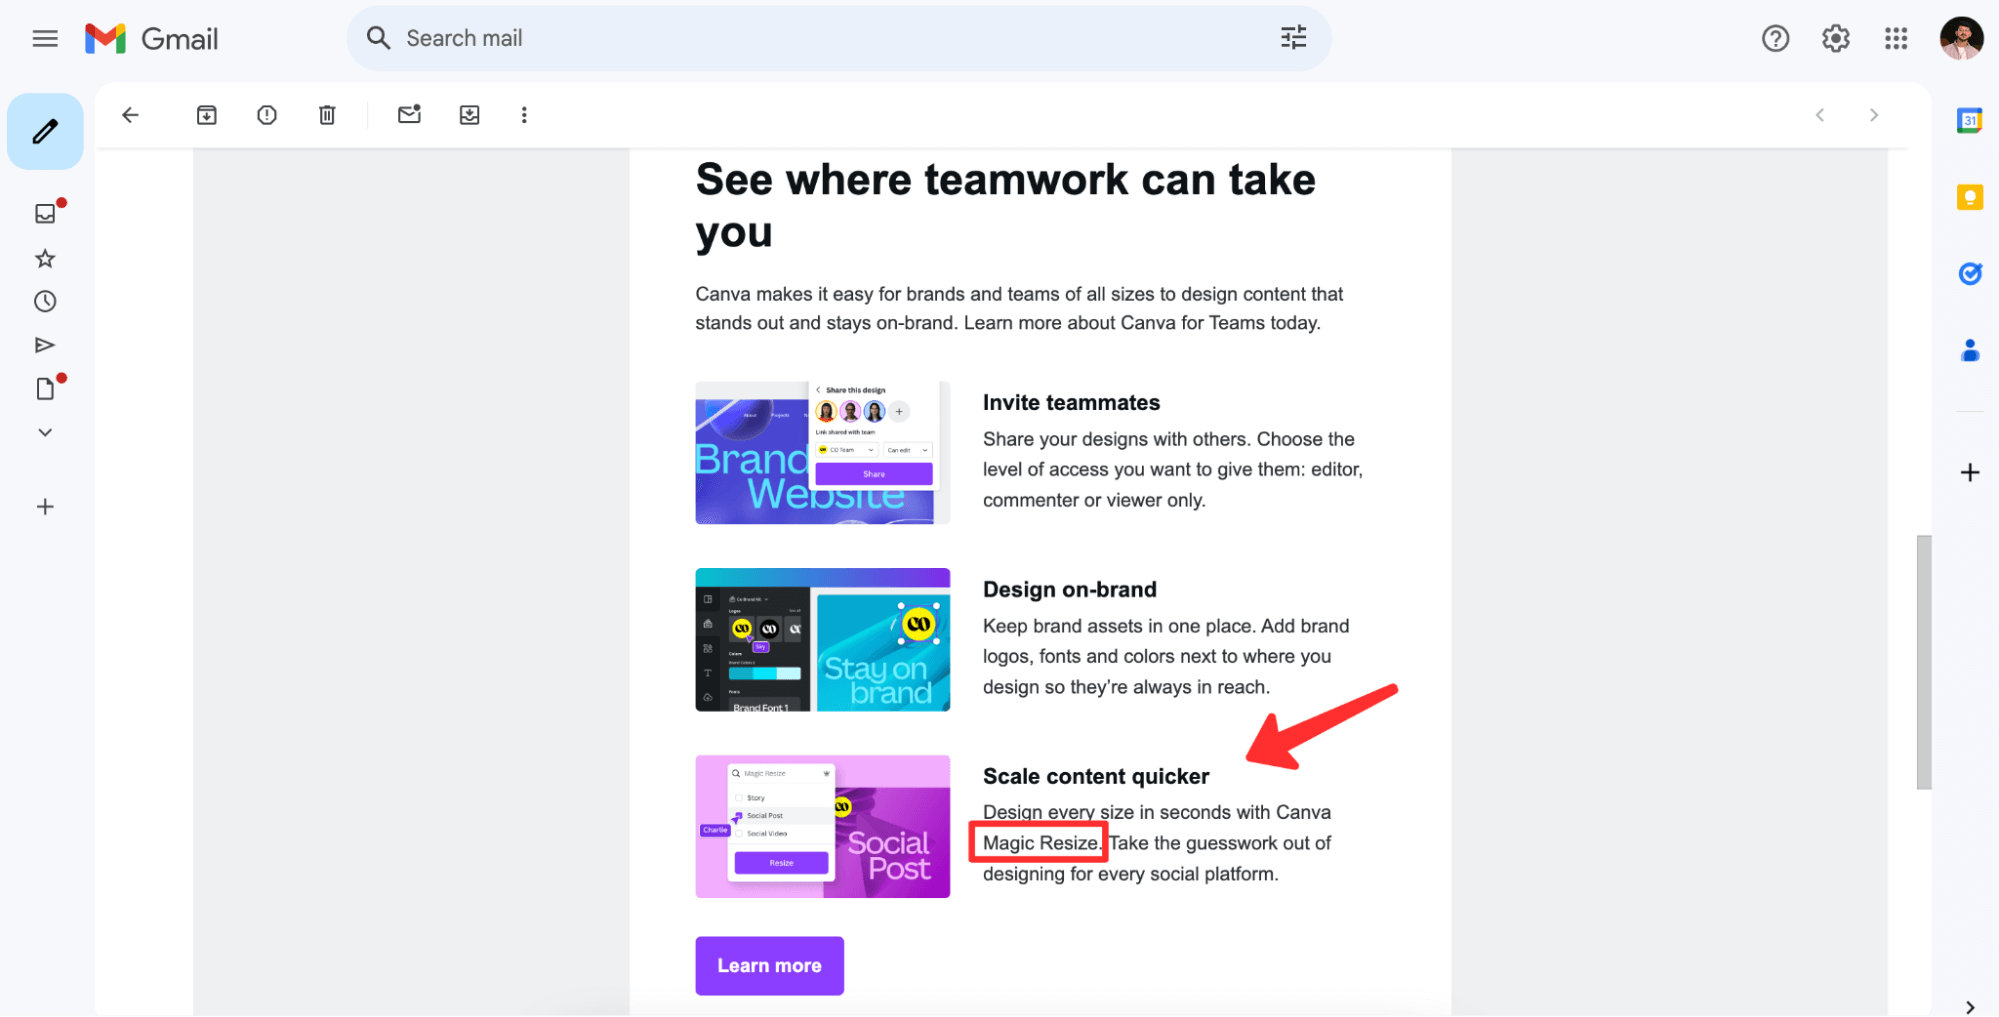Screen dimensions: 1999x1017
Task: Click the email vertical scrollbar
Action: (1923, 662)
